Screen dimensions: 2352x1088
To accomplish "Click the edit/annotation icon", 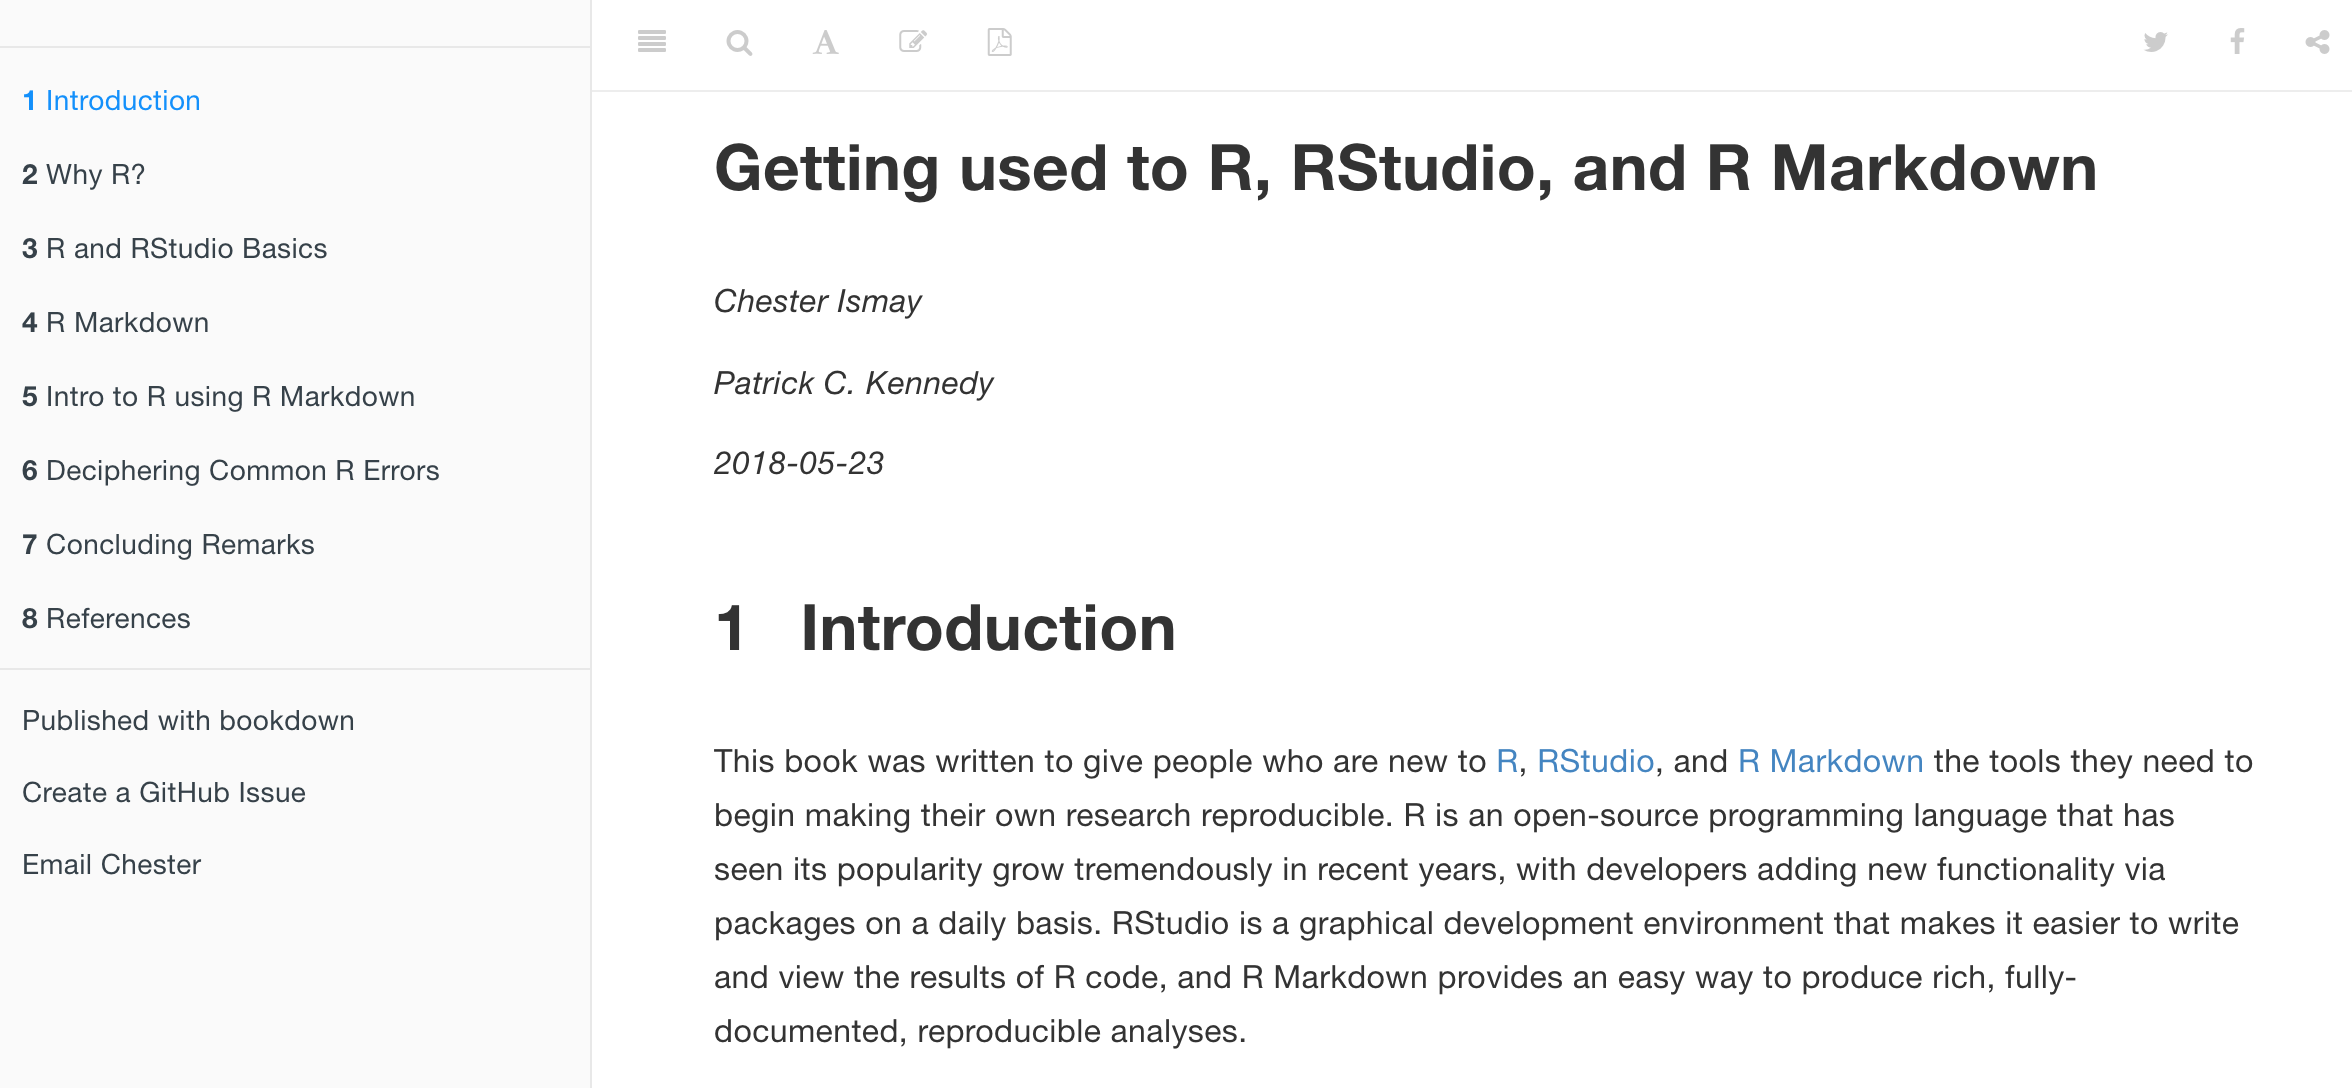I will click(x=912, y=42).
